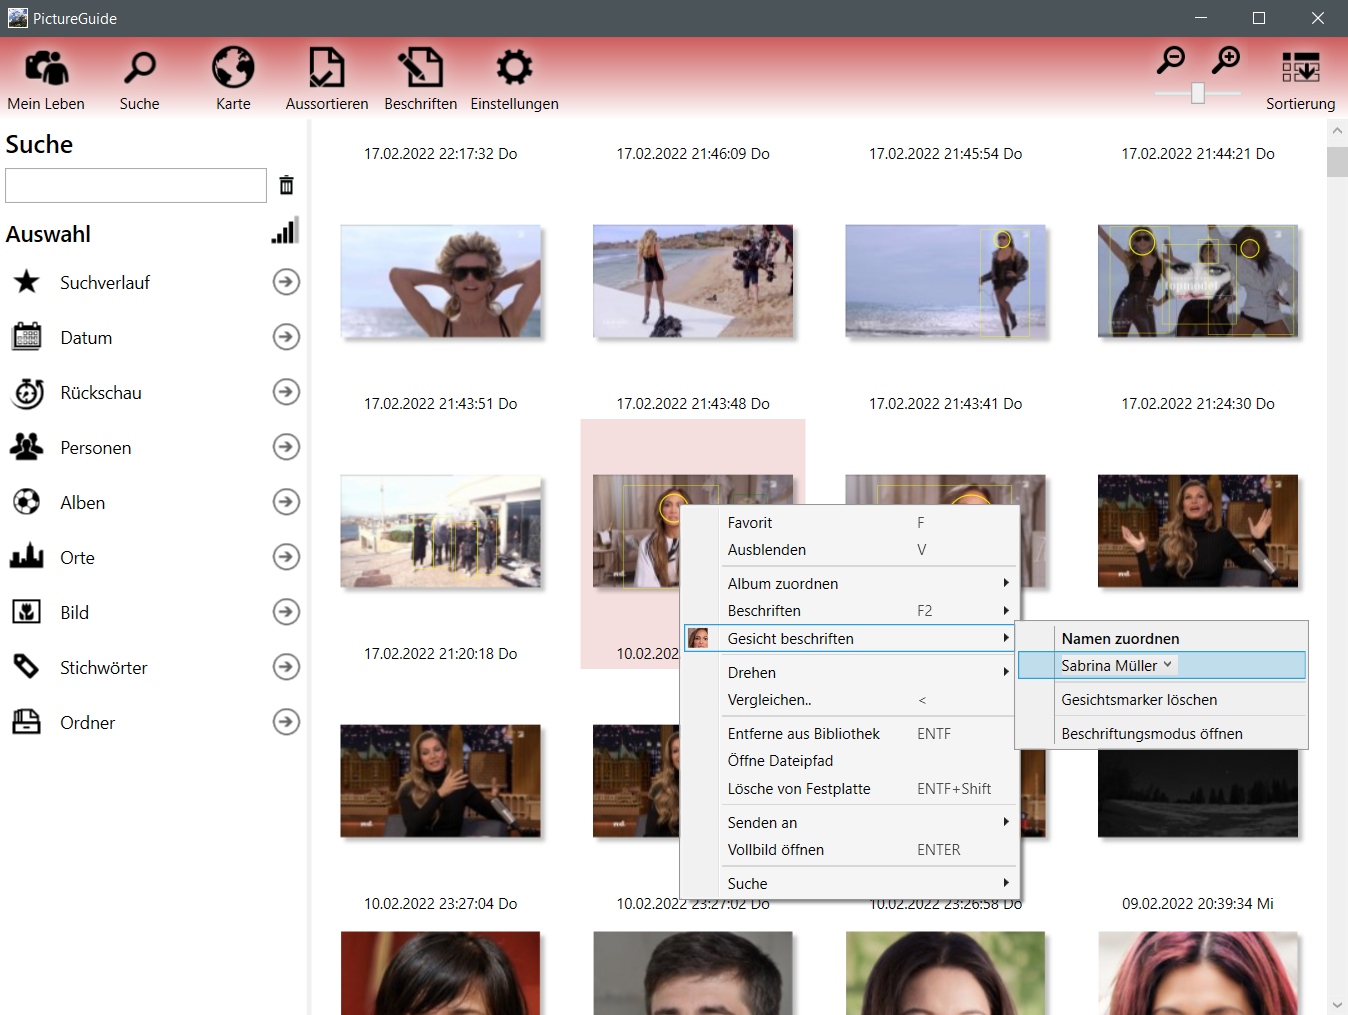The height and width of the screenshot is (1015, 1348).
Task: Open the Karte globe view
Action: click(233, 78)
